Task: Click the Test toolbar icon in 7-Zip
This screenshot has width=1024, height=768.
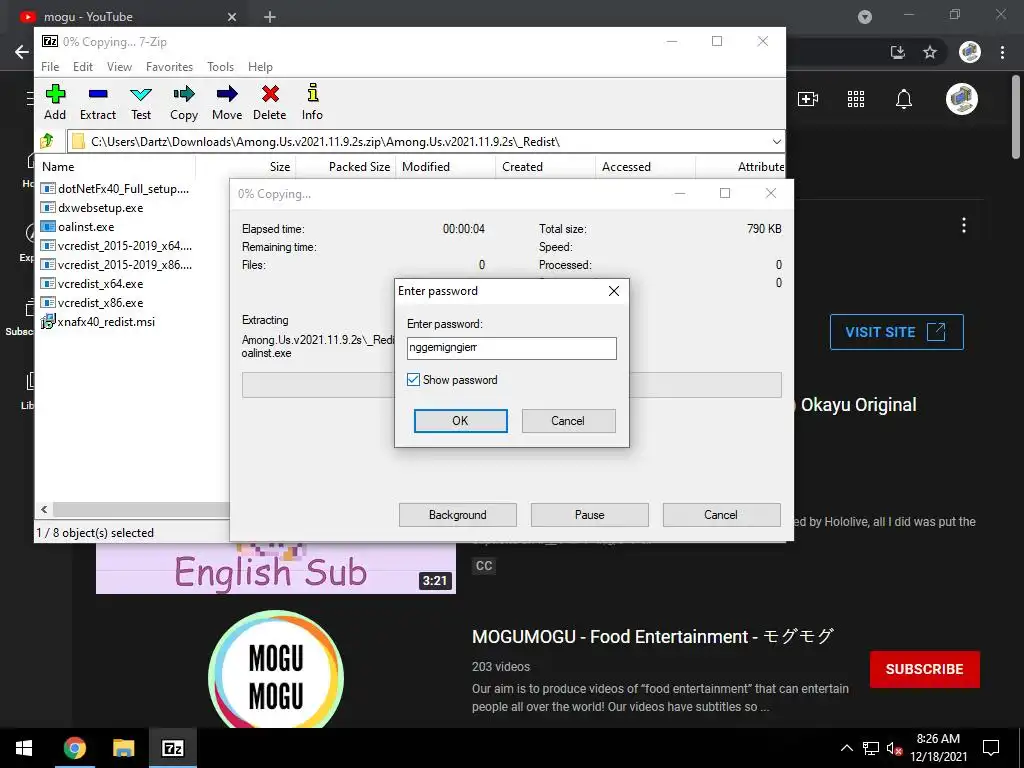Action: pos(141,102)
